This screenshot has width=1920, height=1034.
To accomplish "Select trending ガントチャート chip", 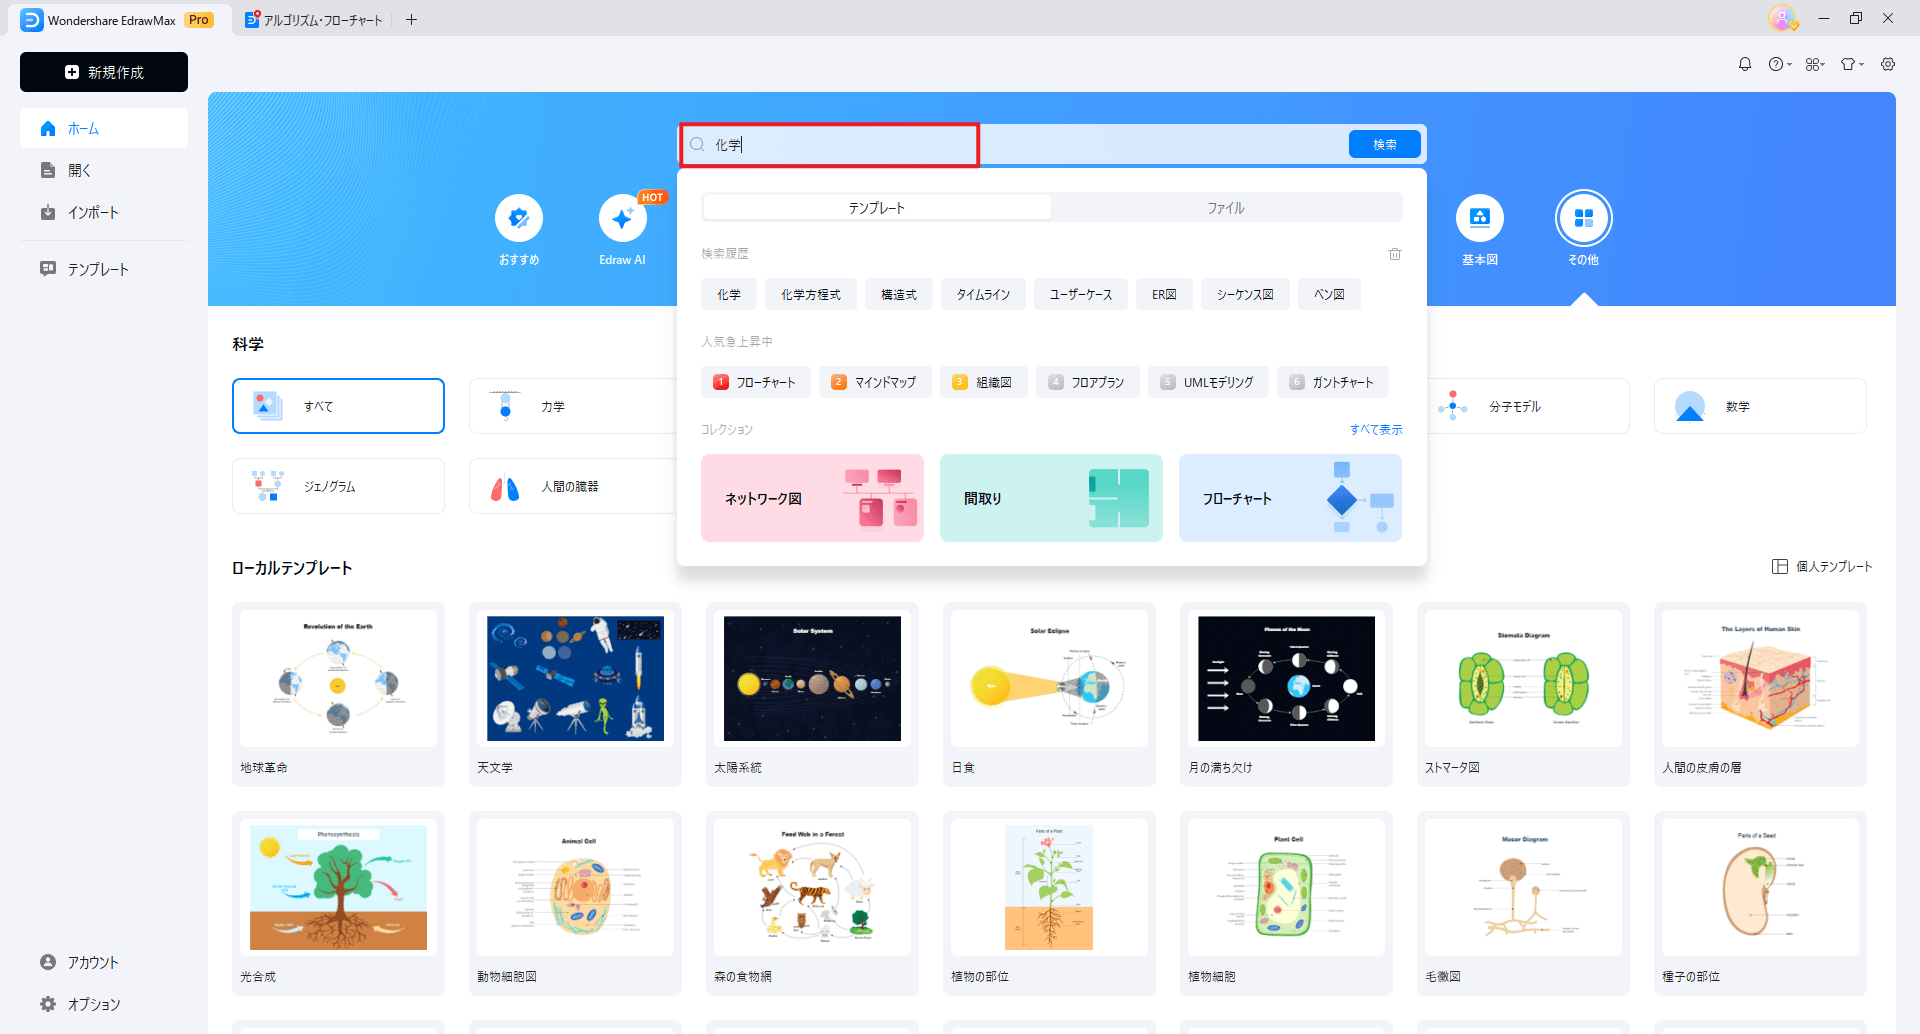I will (1332, 382).
